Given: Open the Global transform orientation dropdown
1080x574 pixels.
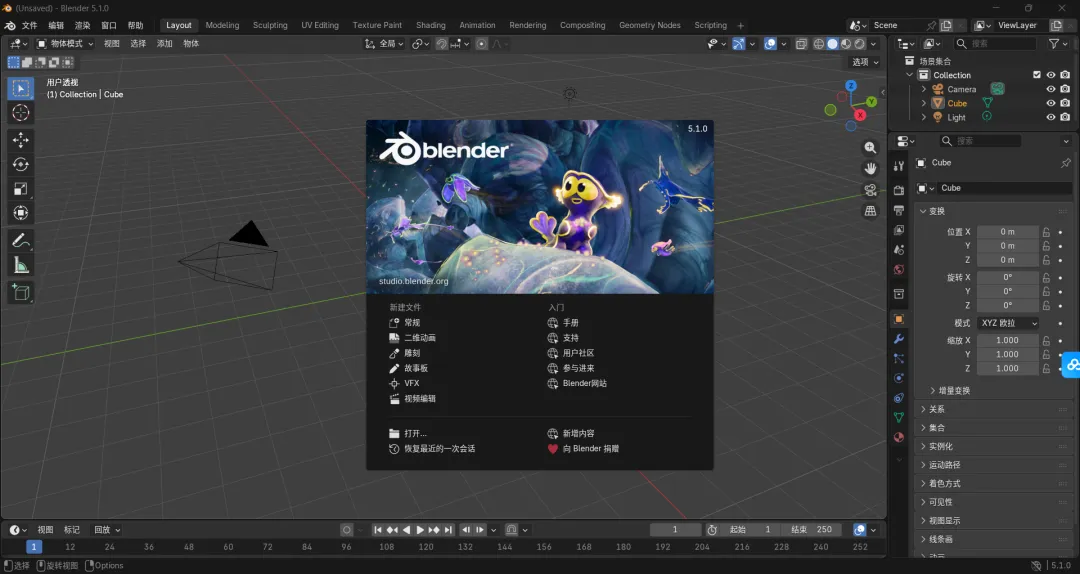Looking at the screenshot, I should (x=384, y=43).
